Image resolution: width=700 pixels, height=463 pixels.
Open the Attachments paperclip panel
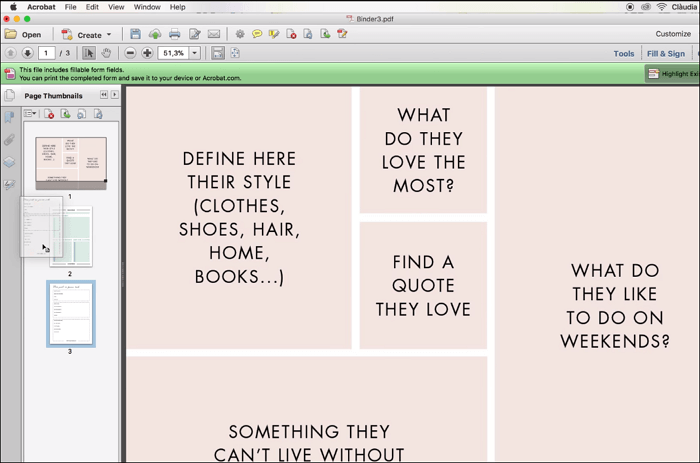[x=10, y=140]
